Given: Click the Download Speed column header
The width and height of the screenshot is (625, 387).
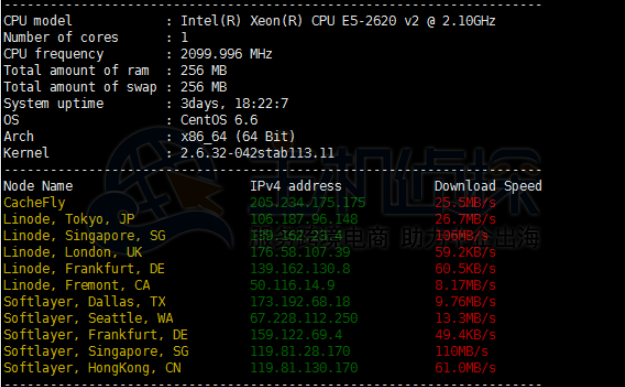Looking at the screenshot, I should point(488,186).
